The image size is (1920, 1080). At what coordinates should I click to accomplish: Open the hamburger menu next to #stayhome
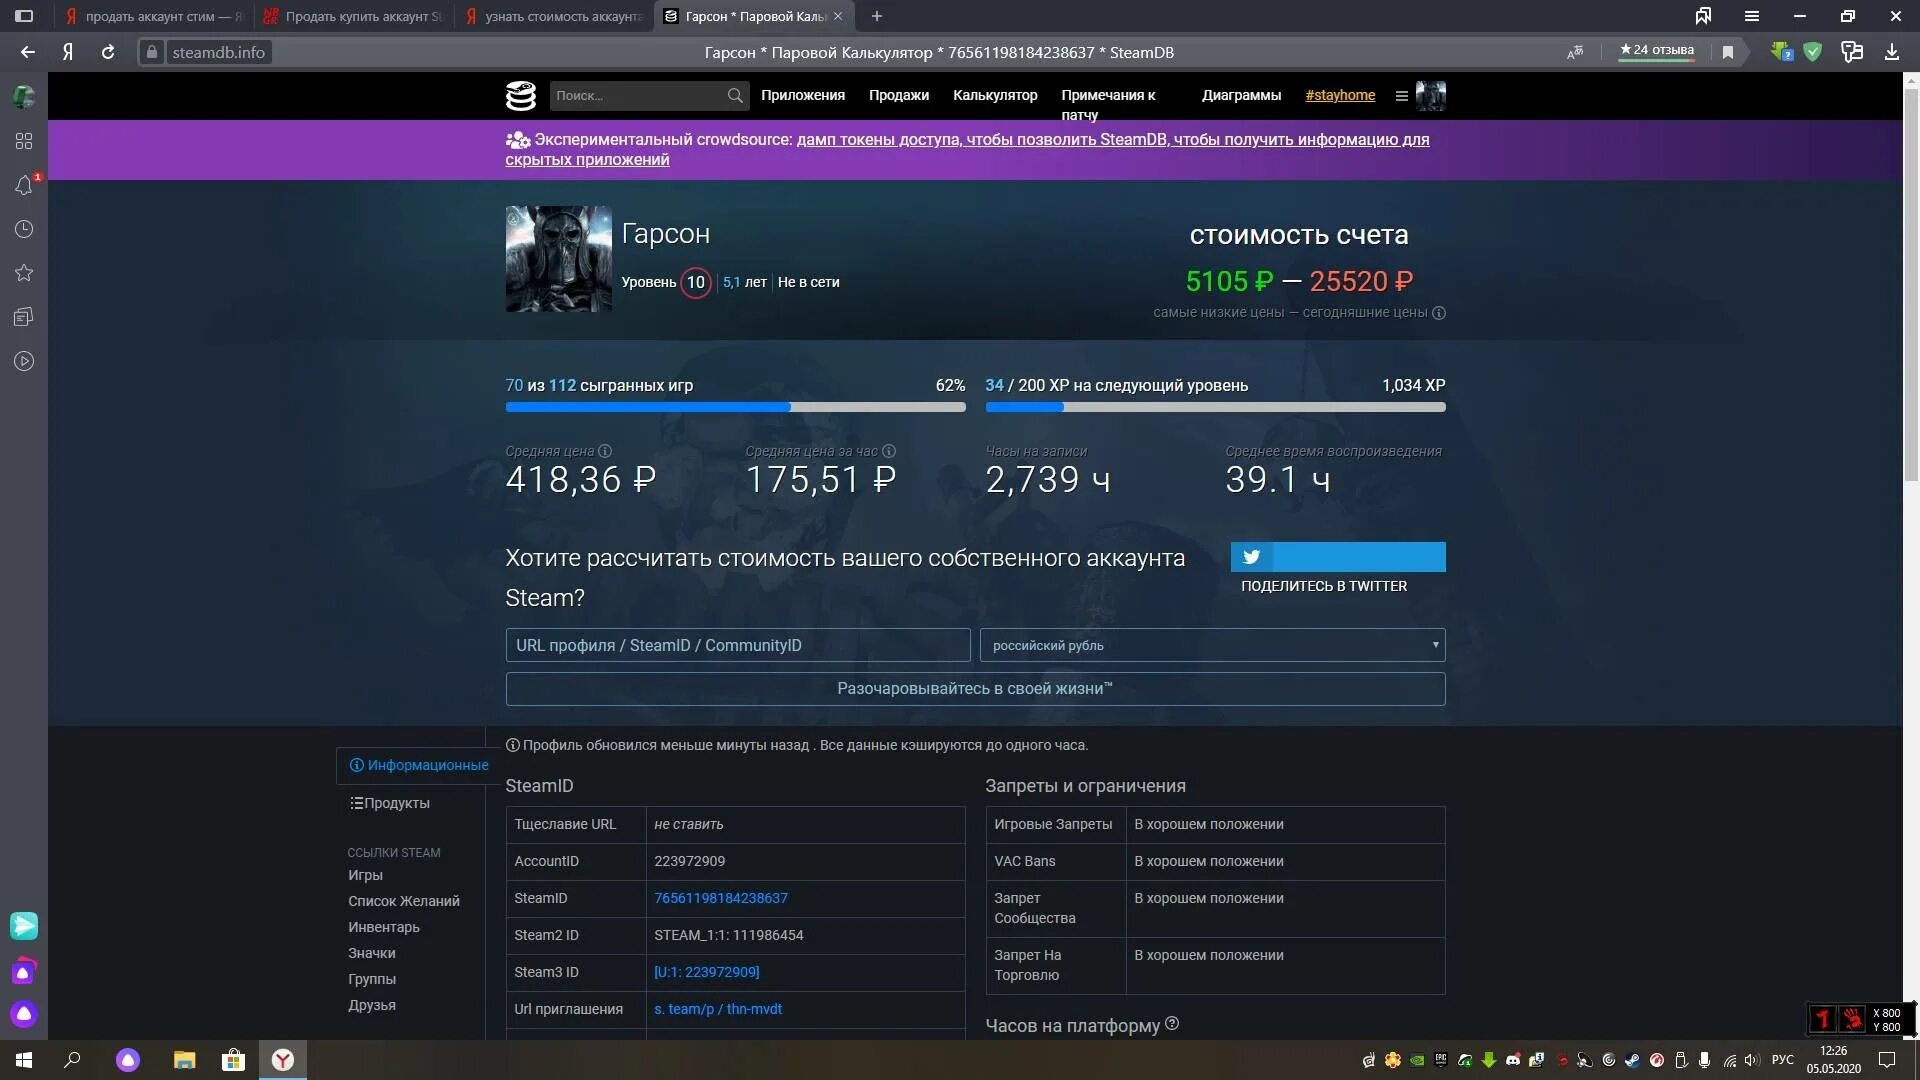[1401, 96]
